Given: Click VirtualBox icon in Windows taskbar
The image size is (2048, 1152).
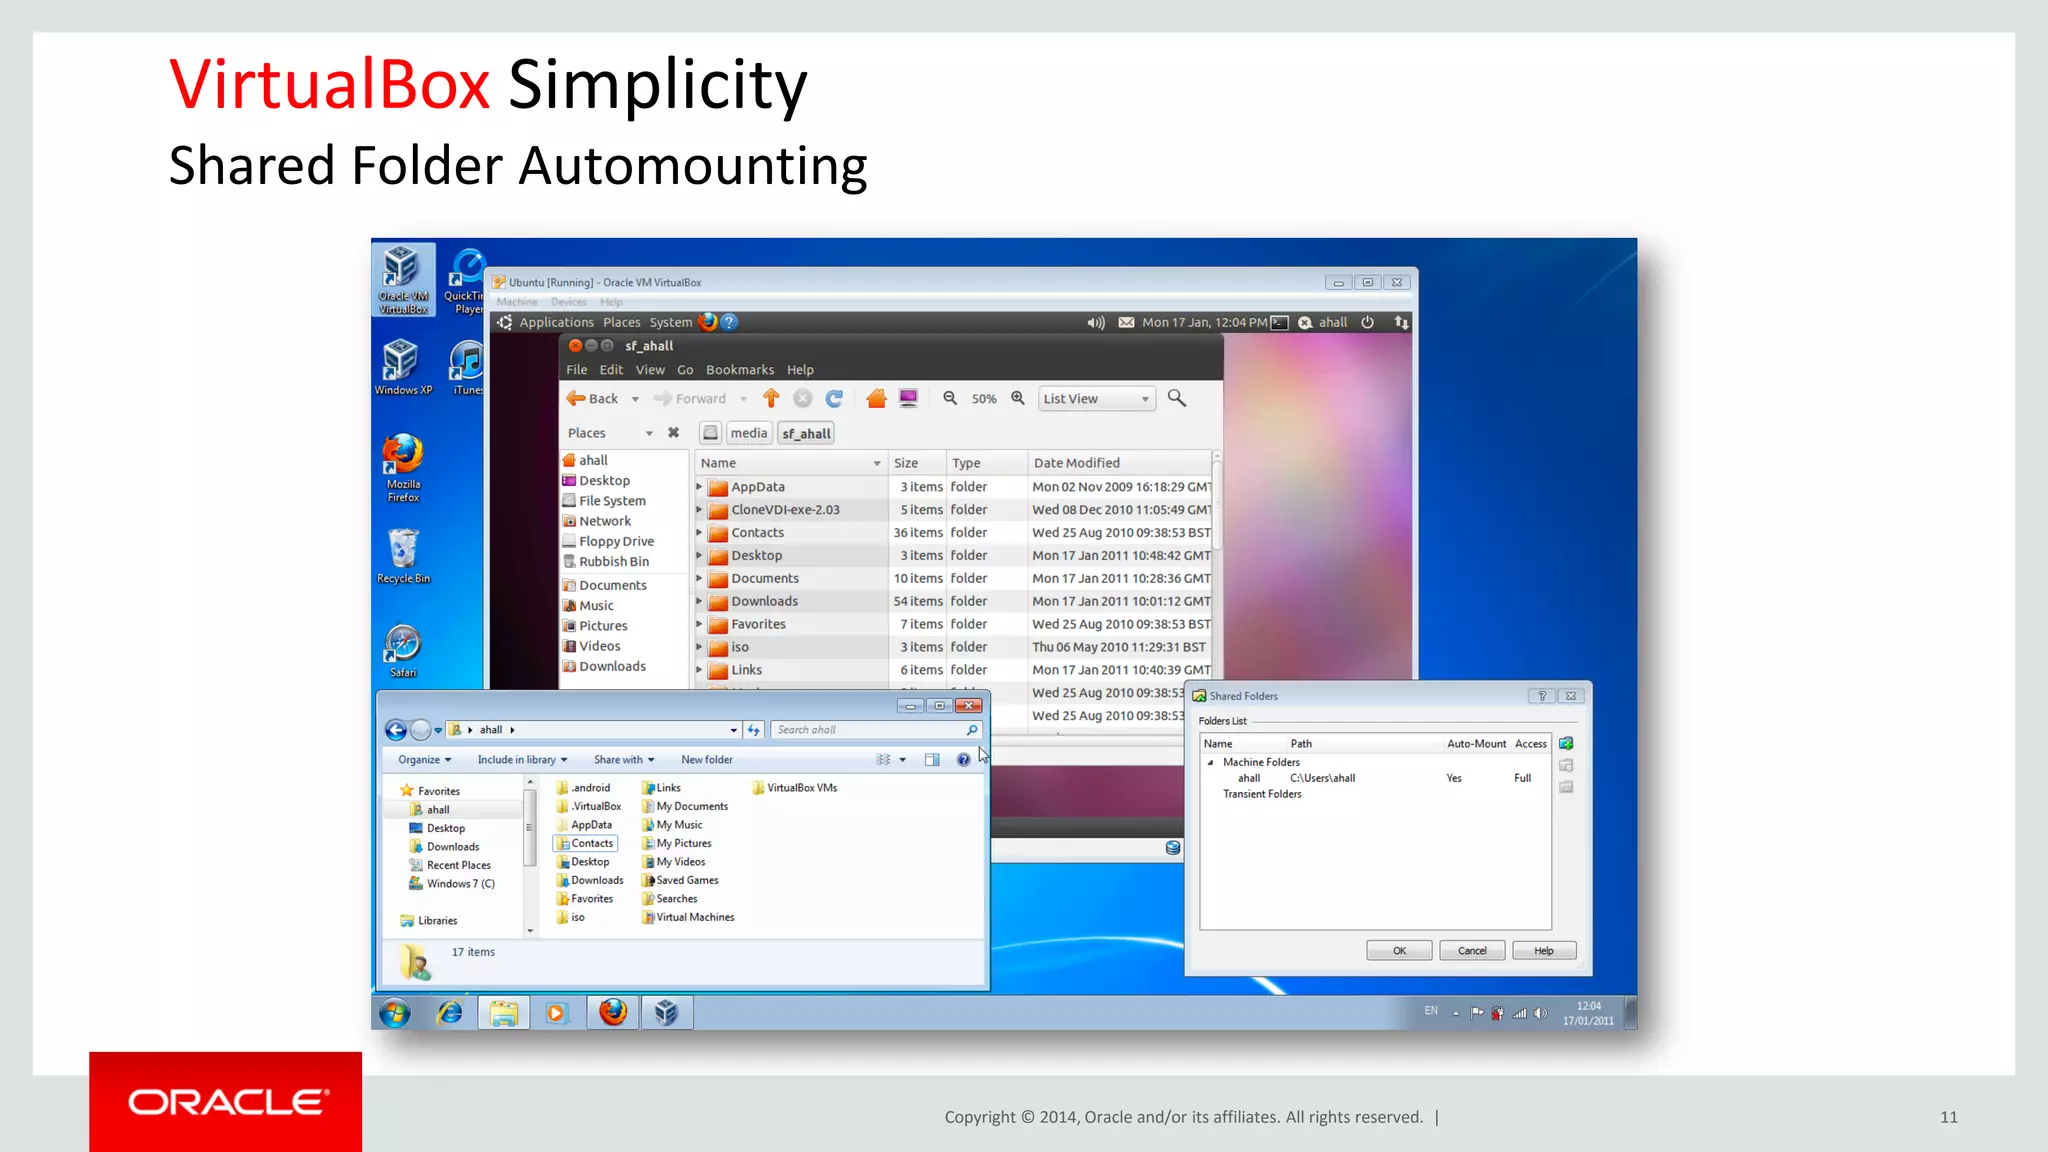Looking at the screenshot, I should [666, 1013].
